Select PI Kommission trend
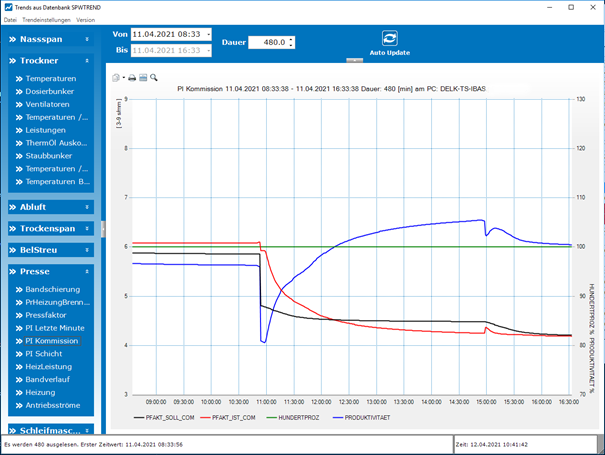 (x=52, y=341)
